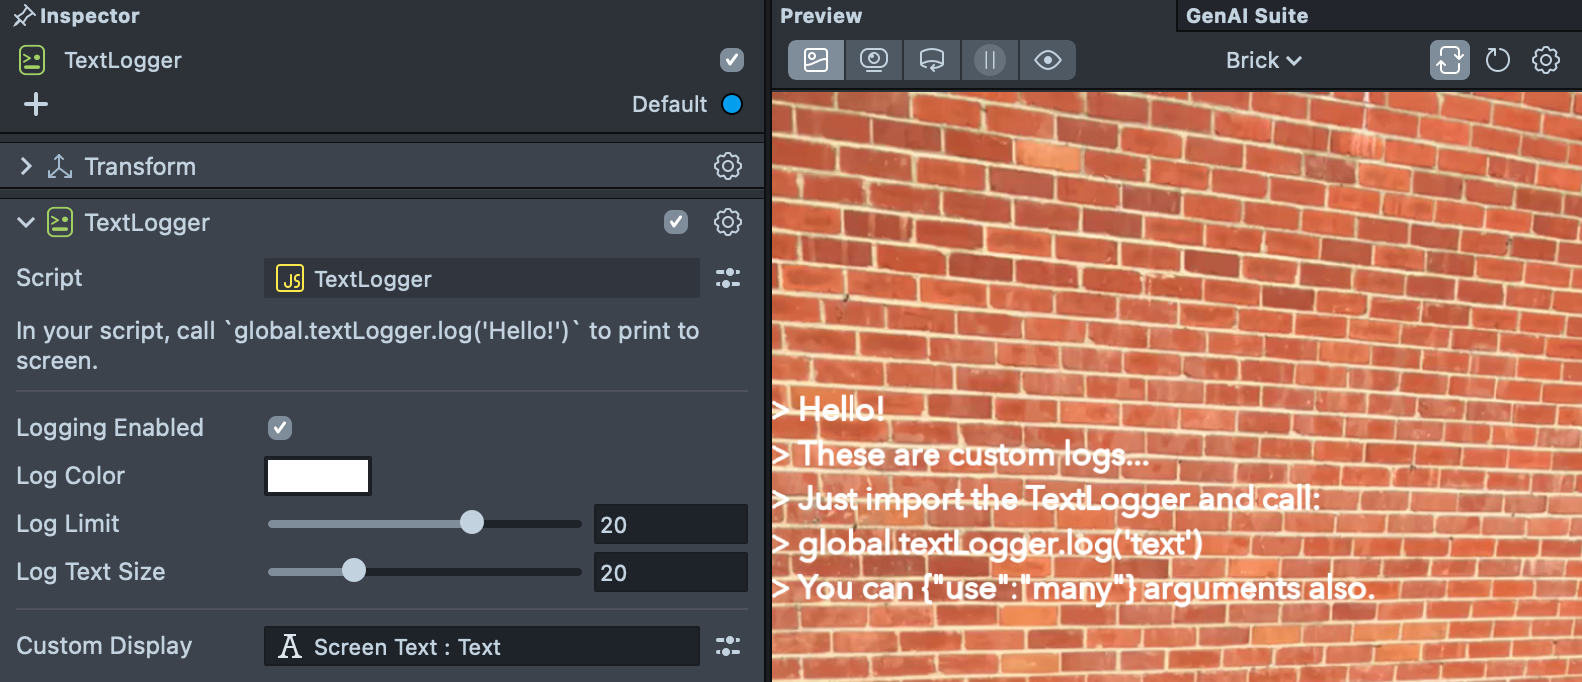Click the Custom Display label

pos(104,646)
